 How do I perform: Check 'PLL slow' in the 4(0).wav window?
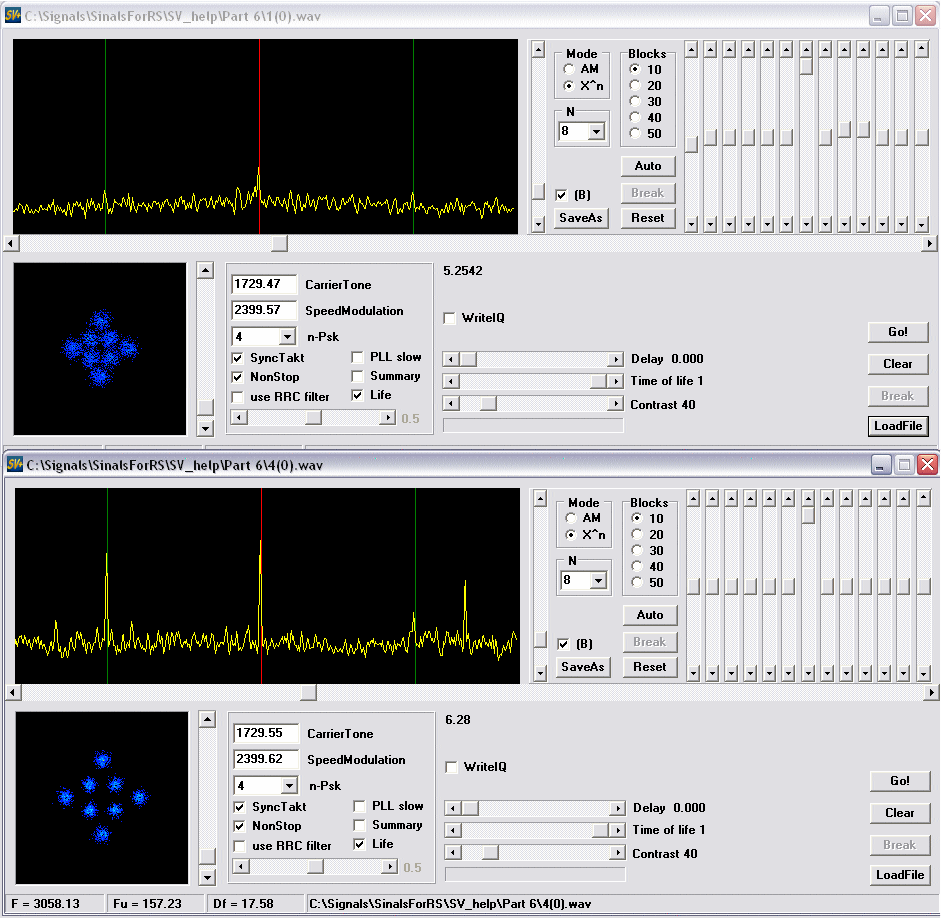click(359, 806)
